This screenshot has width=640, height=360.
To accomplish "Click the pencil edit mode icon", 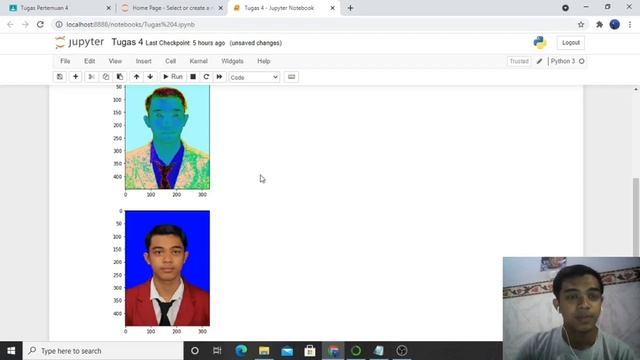I will point(539,61).
